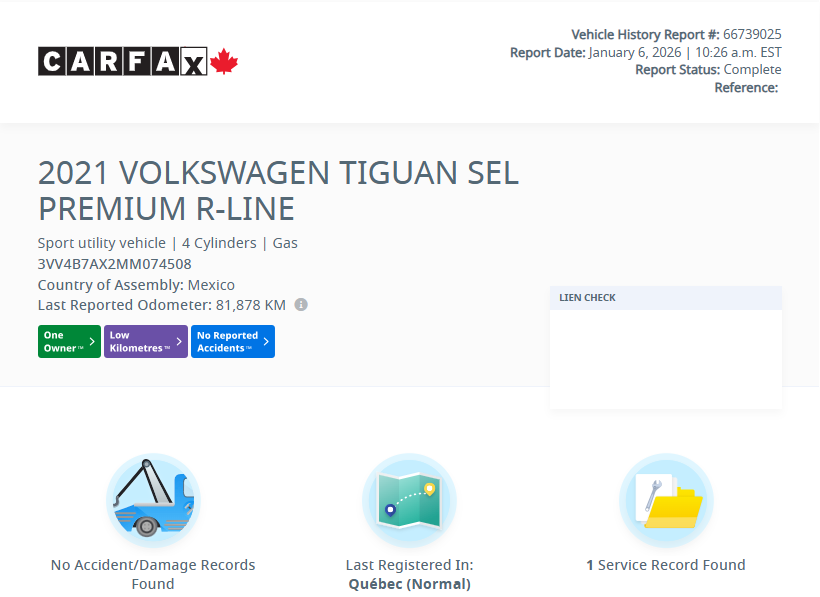Click the green pin on the map icon
This screenshot has width=820, height=597.
[x=429, y=487]
